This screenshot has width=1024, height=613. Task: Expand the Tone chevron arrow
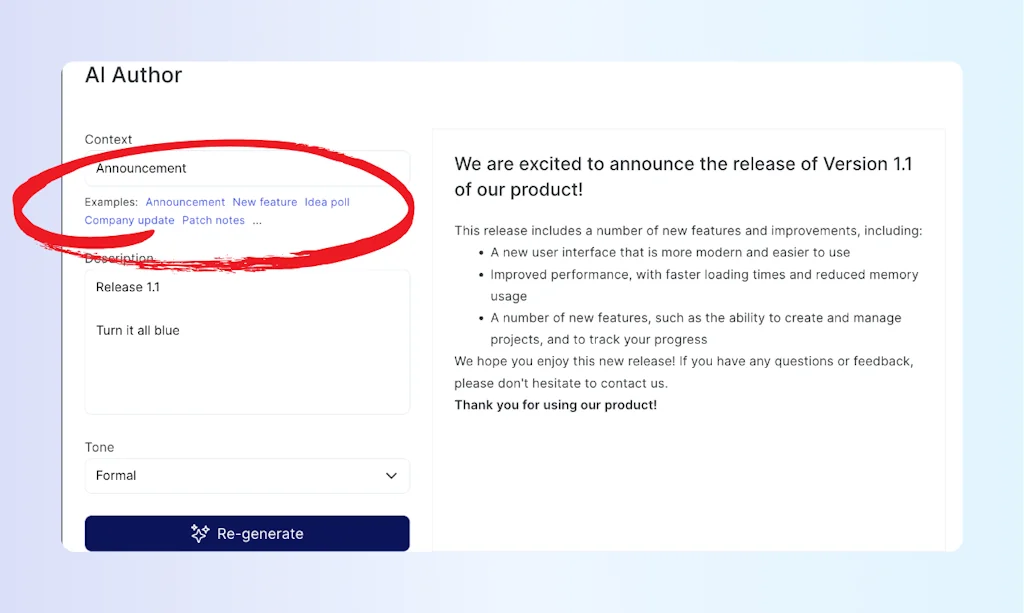click(392, 476)
